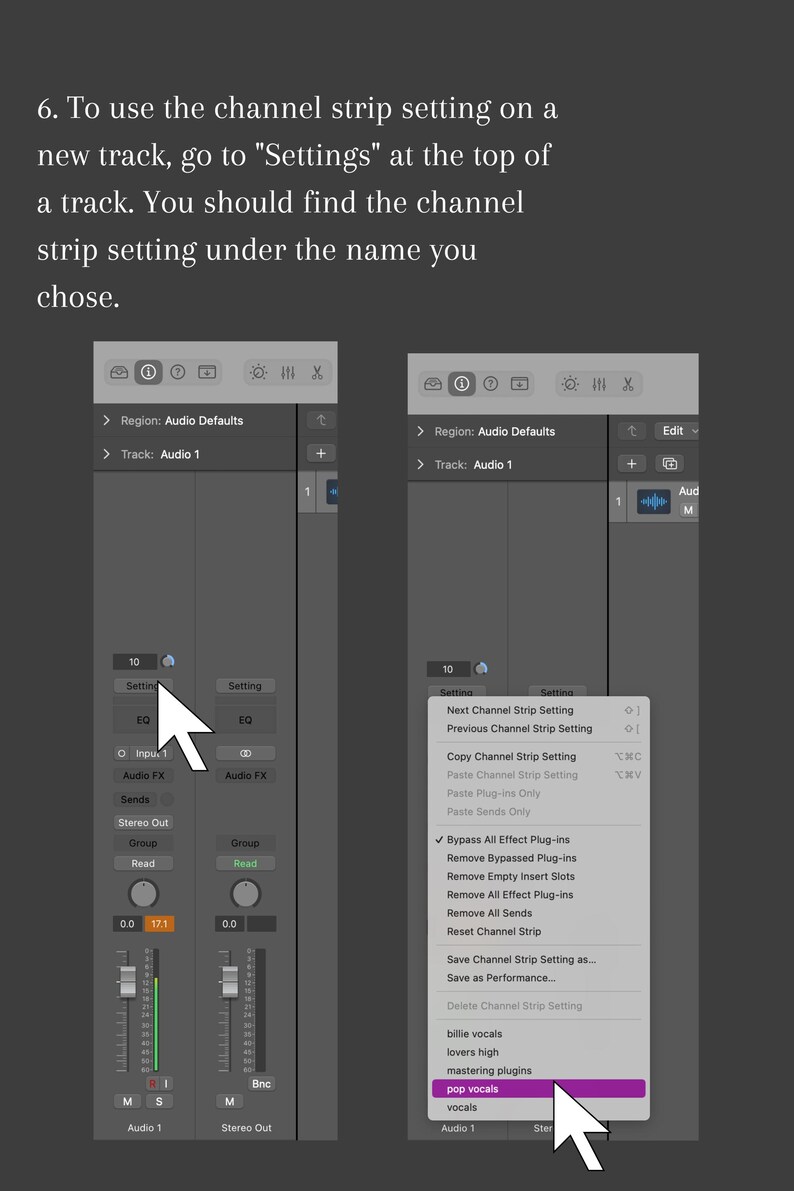Click the Input 1 button
The height and width of the screenshot is (1191, 794).
[150, 753]
